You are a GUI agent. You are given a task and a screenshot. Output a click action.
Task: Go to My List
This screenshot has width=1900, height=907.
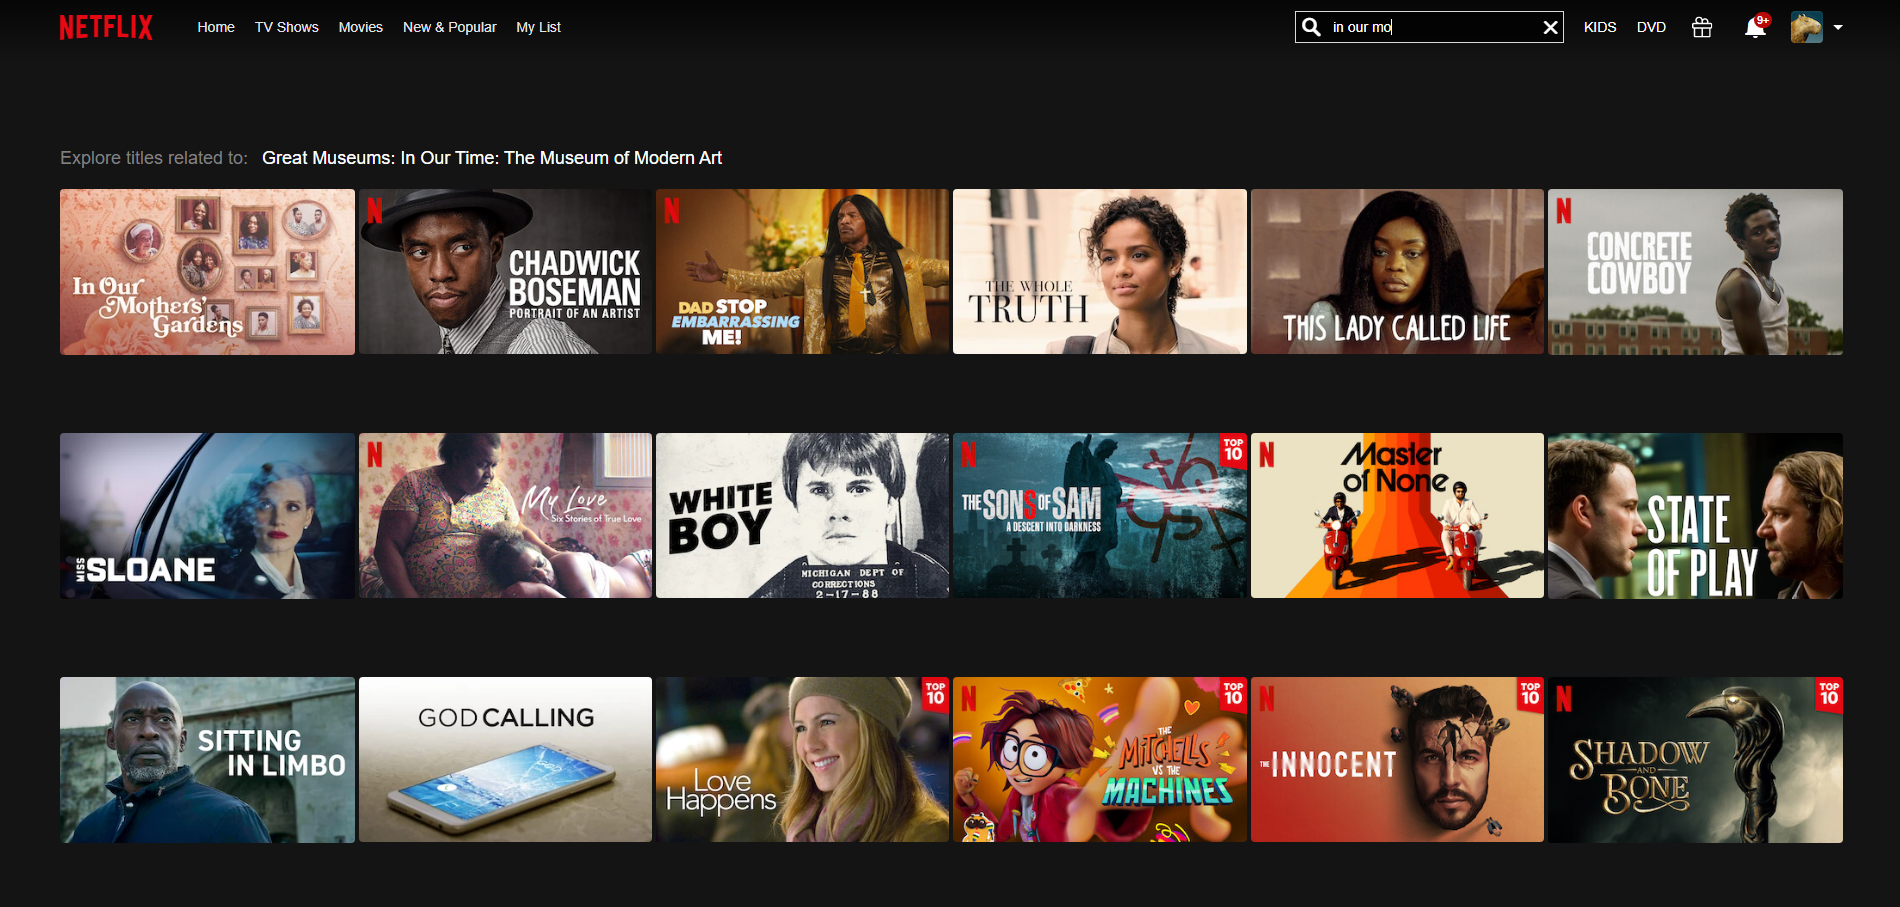click(x=538, y=27)
